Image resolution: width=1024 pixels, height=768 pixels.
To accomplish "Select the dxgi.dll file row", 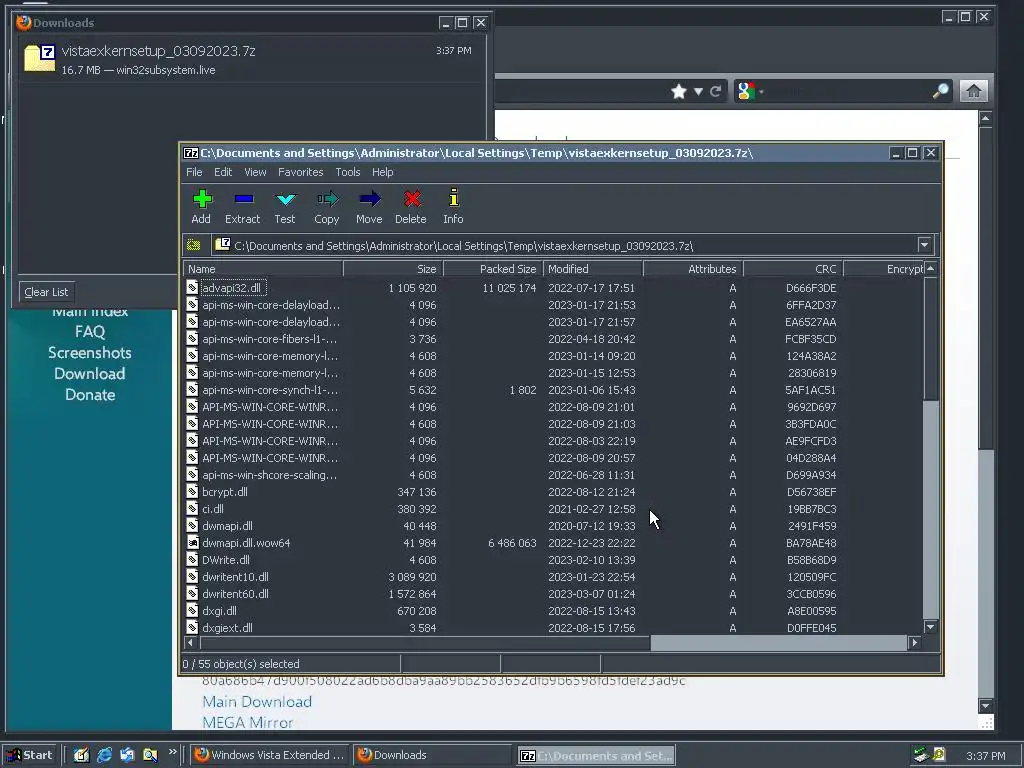I will pyautogui.click(x=553, y=611).
